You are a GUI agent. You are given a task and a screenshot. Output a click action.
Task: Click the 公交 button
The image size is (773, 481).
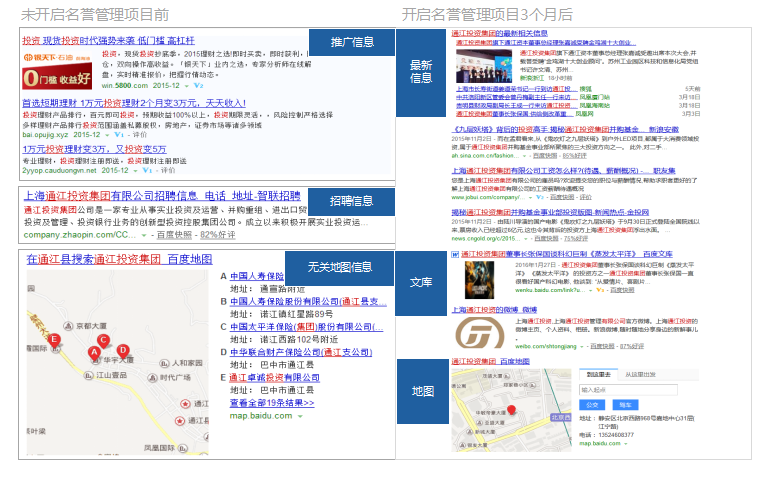click(x=592, y=405)
